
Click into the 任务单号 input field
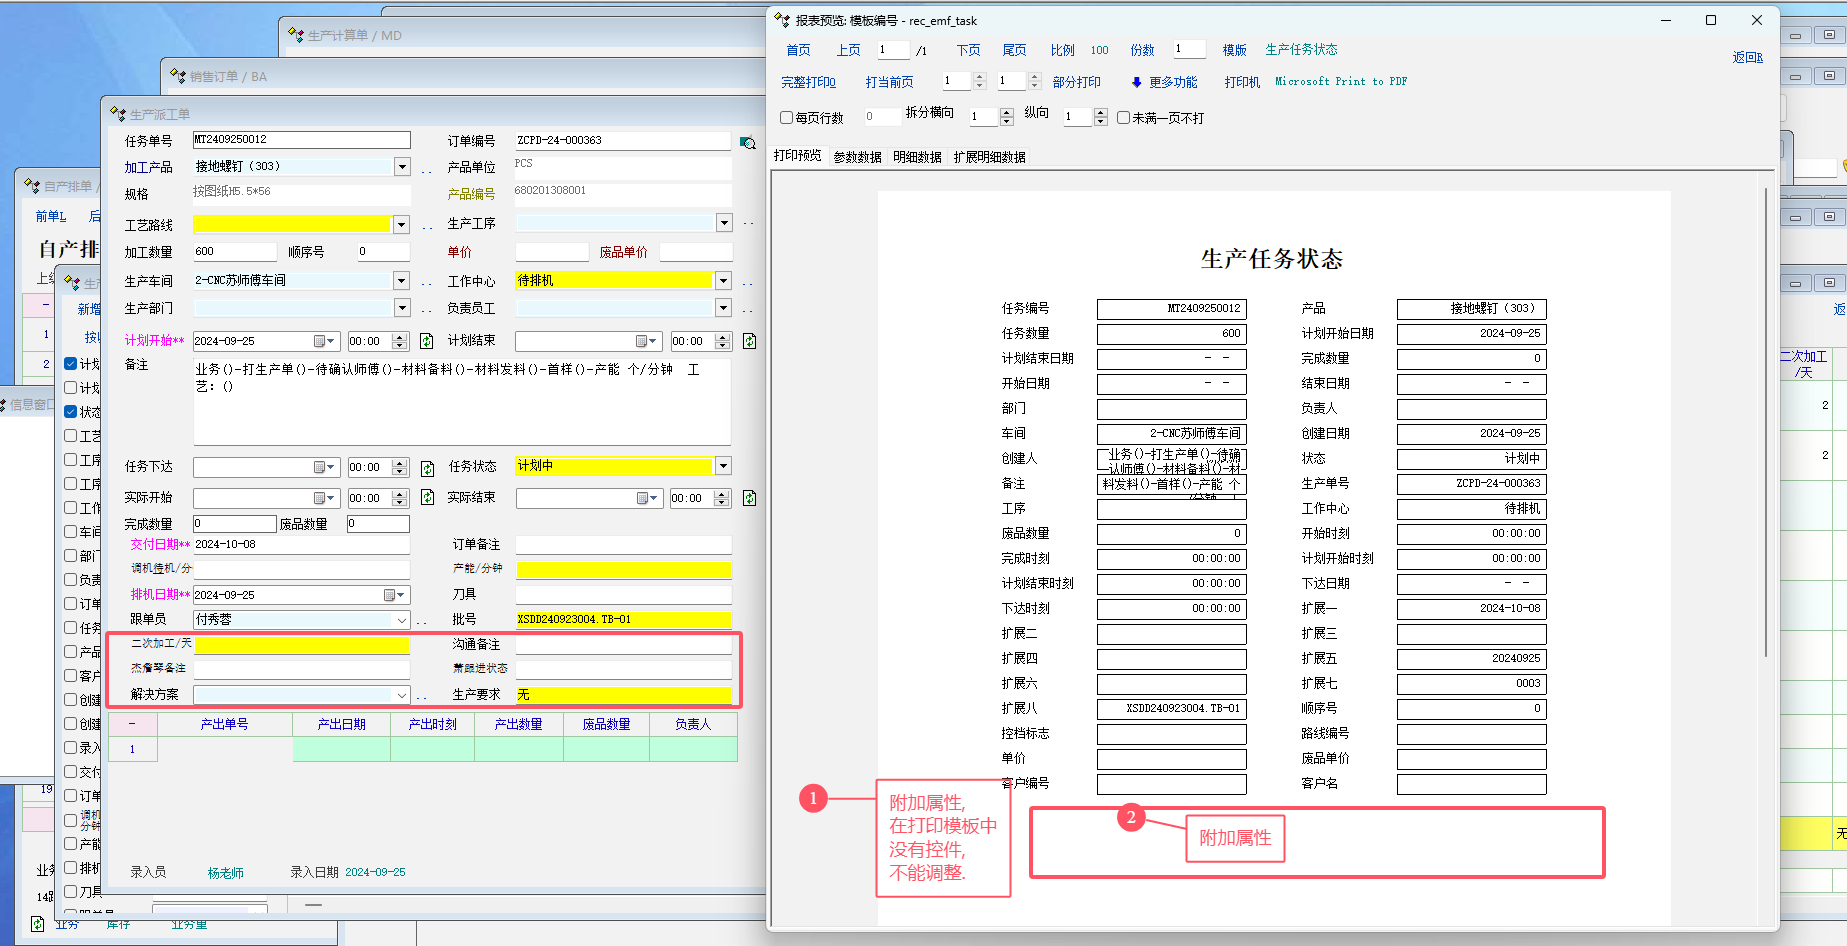click(x=301, y=140)
